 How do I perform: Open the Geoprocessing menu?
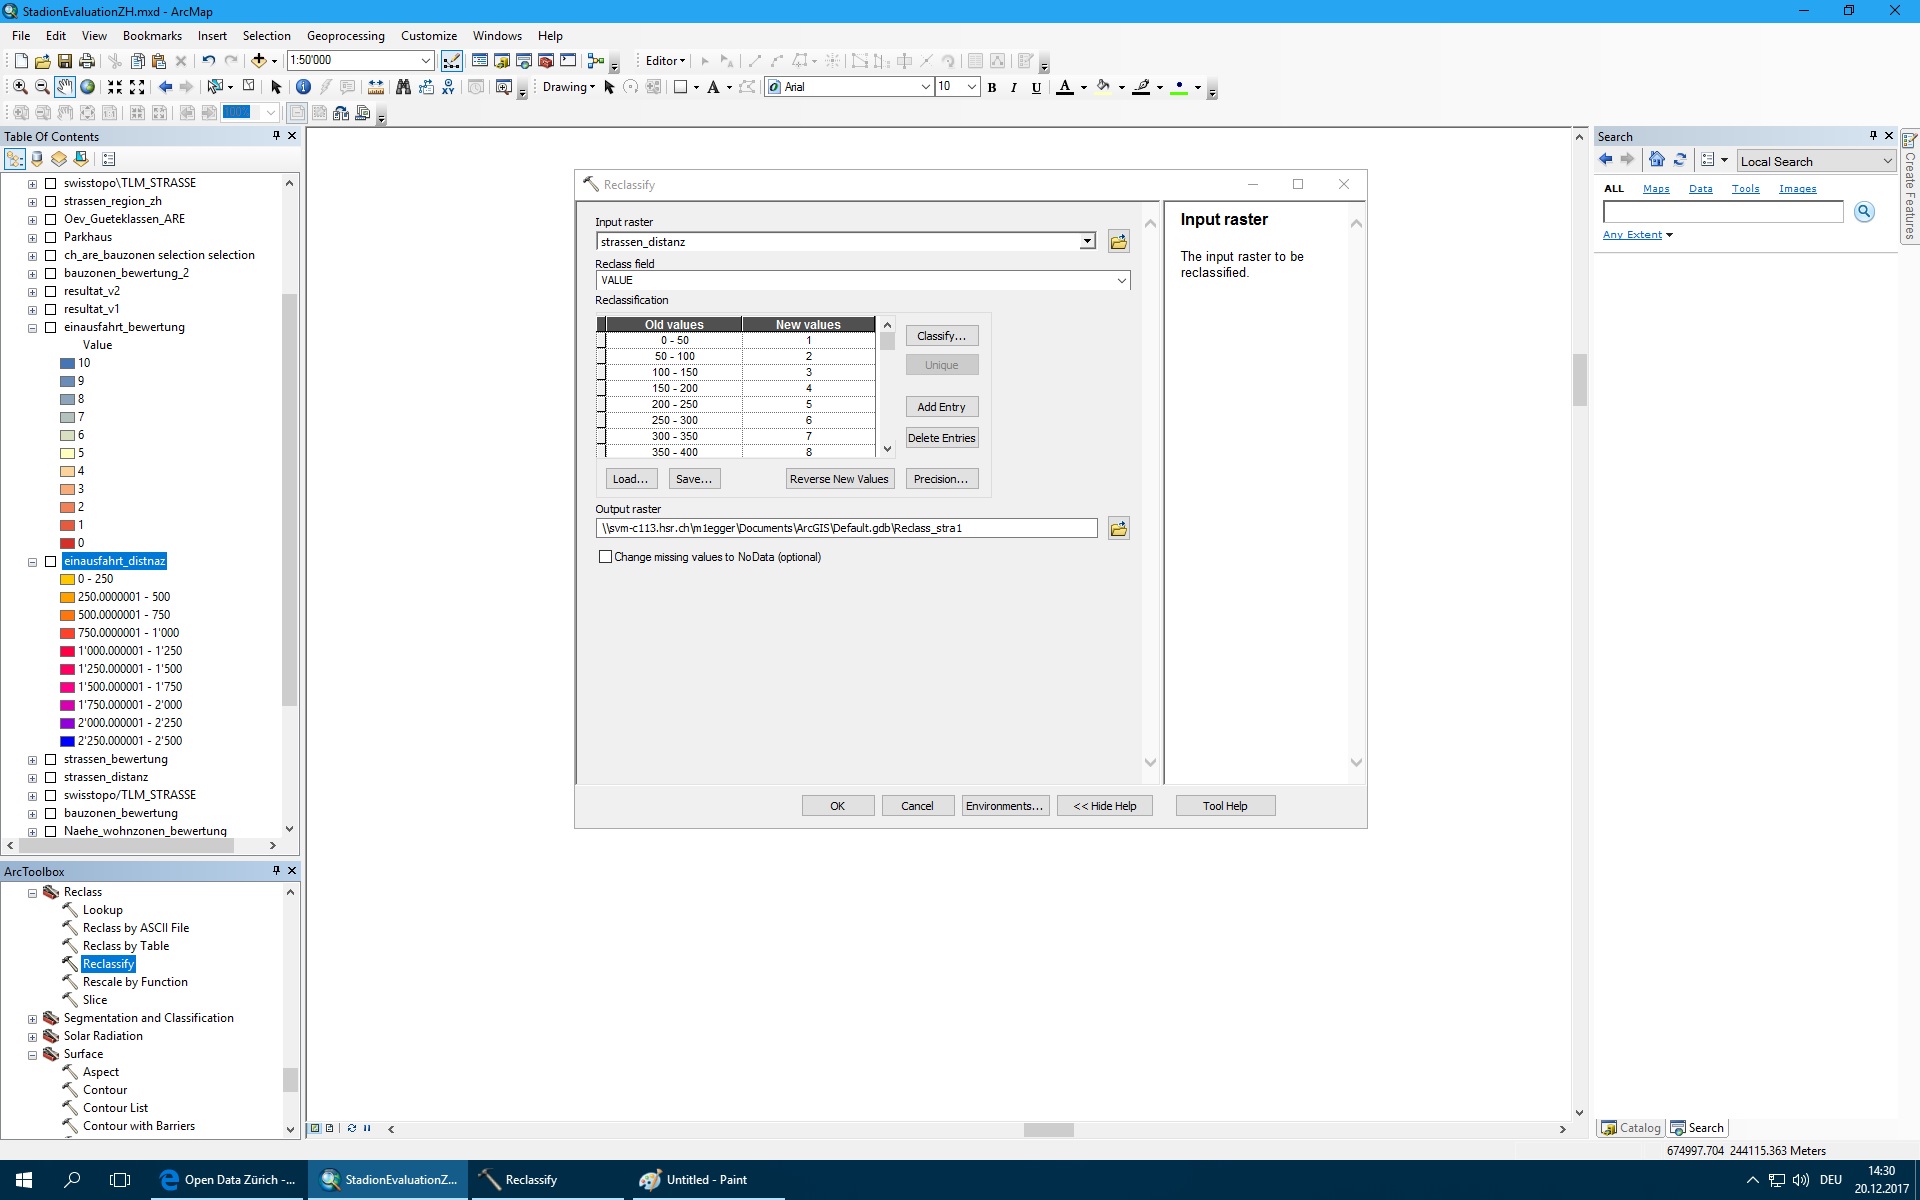[345, 35]
